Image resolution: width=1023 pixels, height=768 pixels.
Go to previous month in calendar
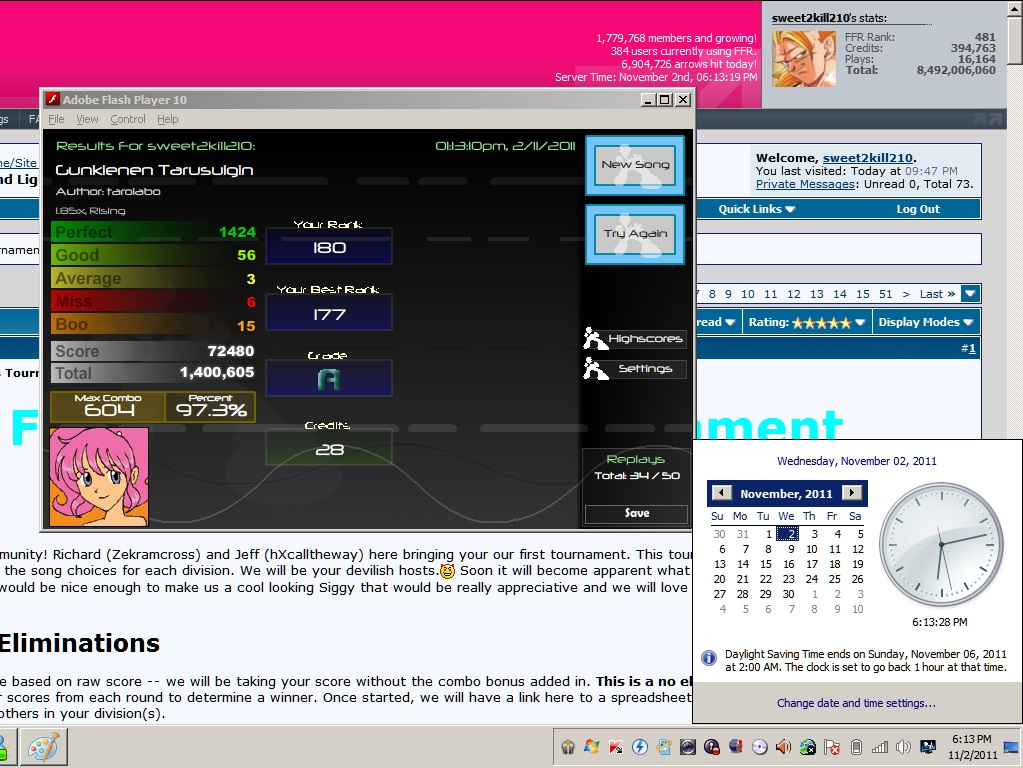[x=721, y=493]
